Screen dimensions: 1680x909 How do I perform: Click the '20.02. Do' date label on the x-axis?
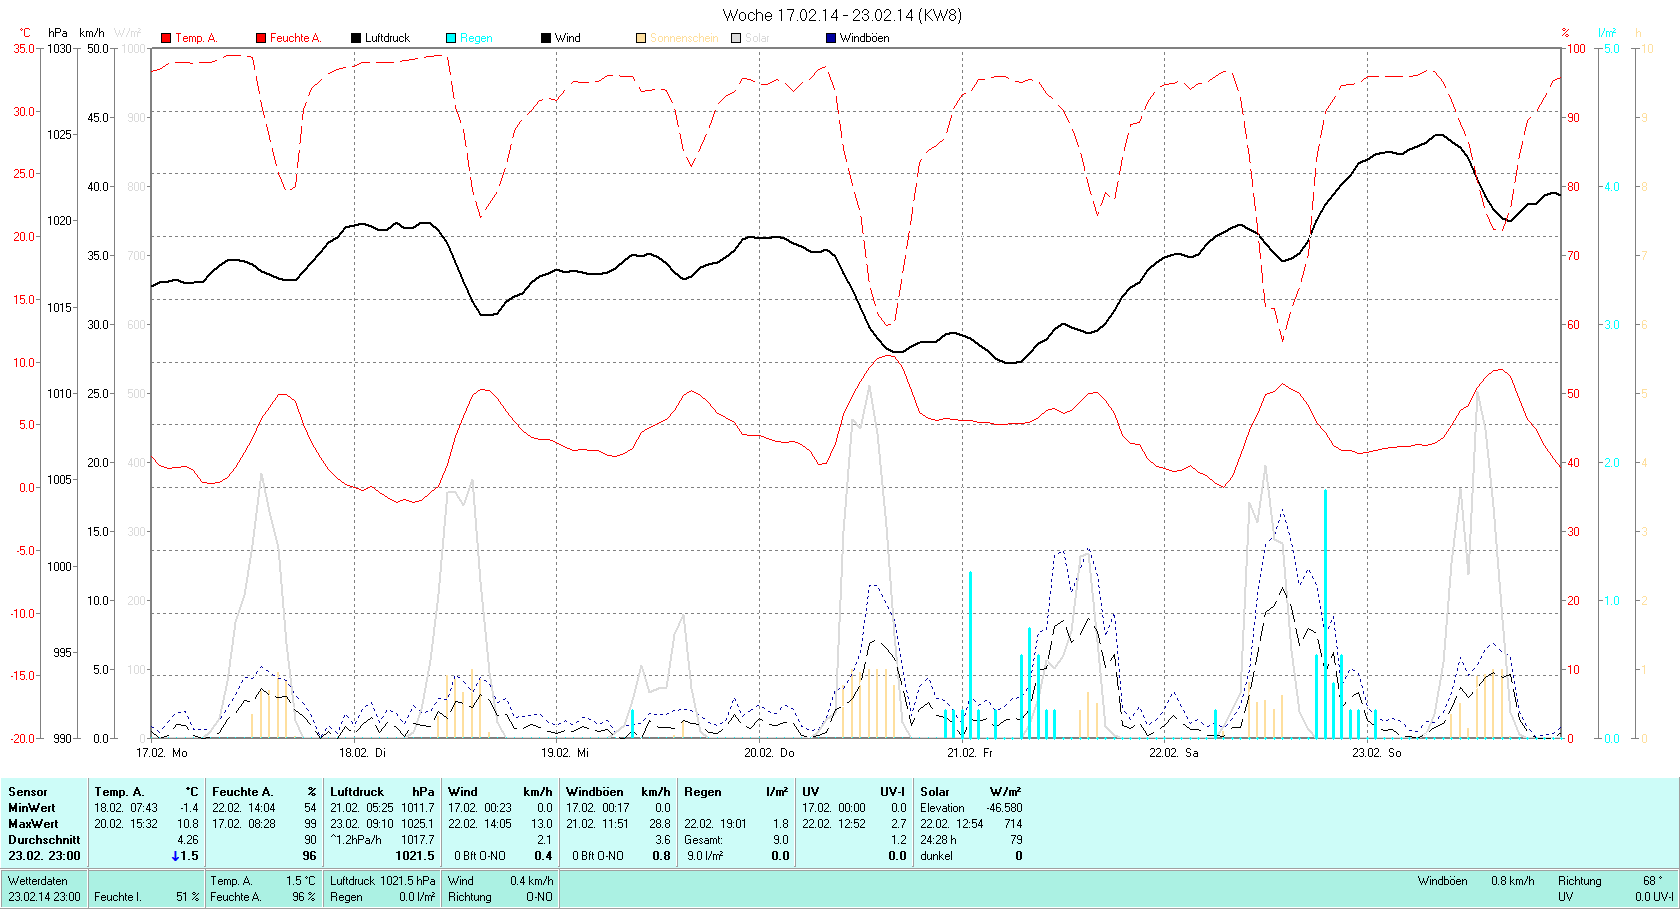pyautogui.click(x=769, y=752)
